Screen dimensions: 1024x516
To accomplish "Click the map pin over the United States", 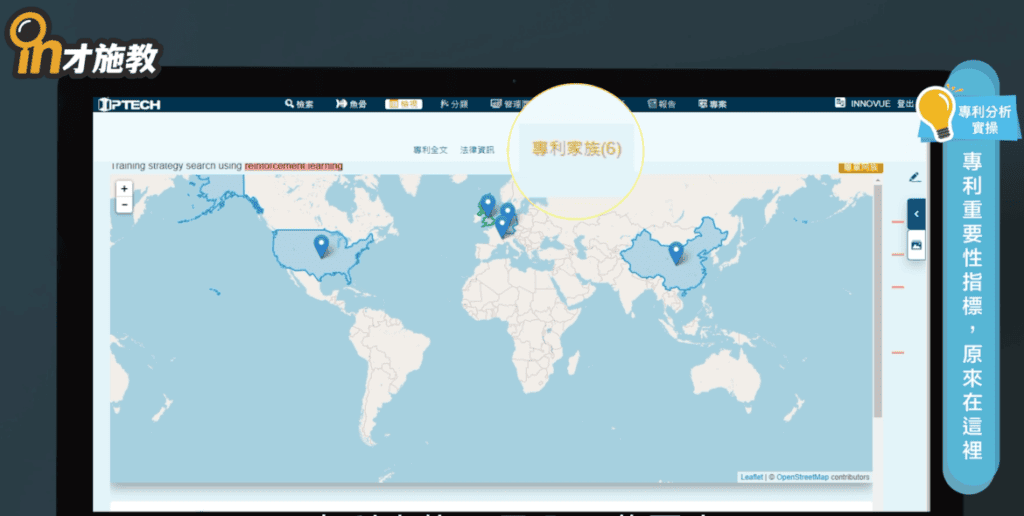I will click(321, 245).
